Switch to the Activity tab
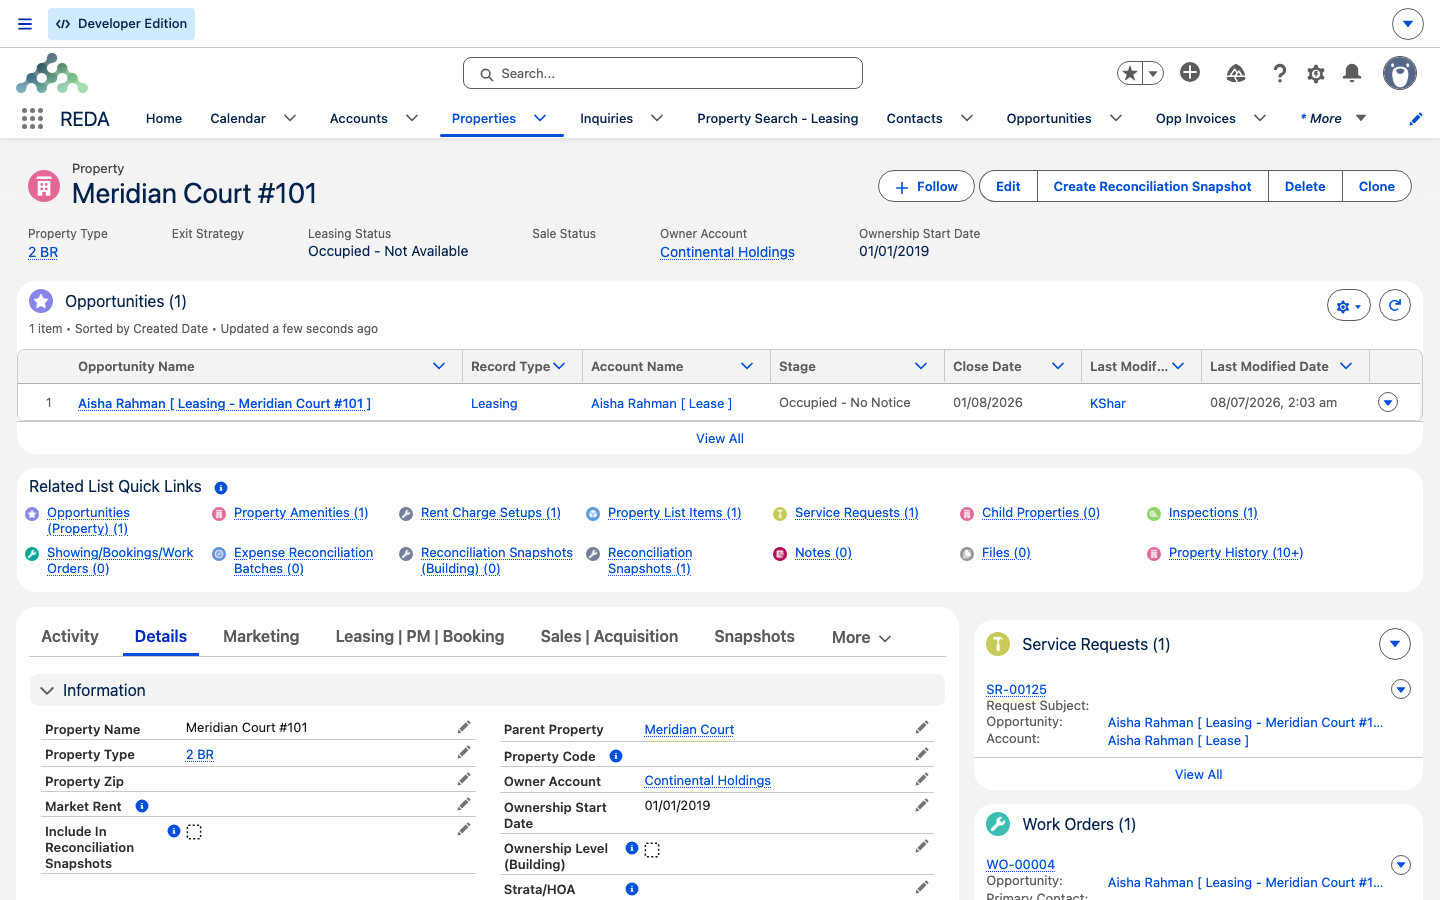This screenshot has height=900, width=1440. [70, 636]
